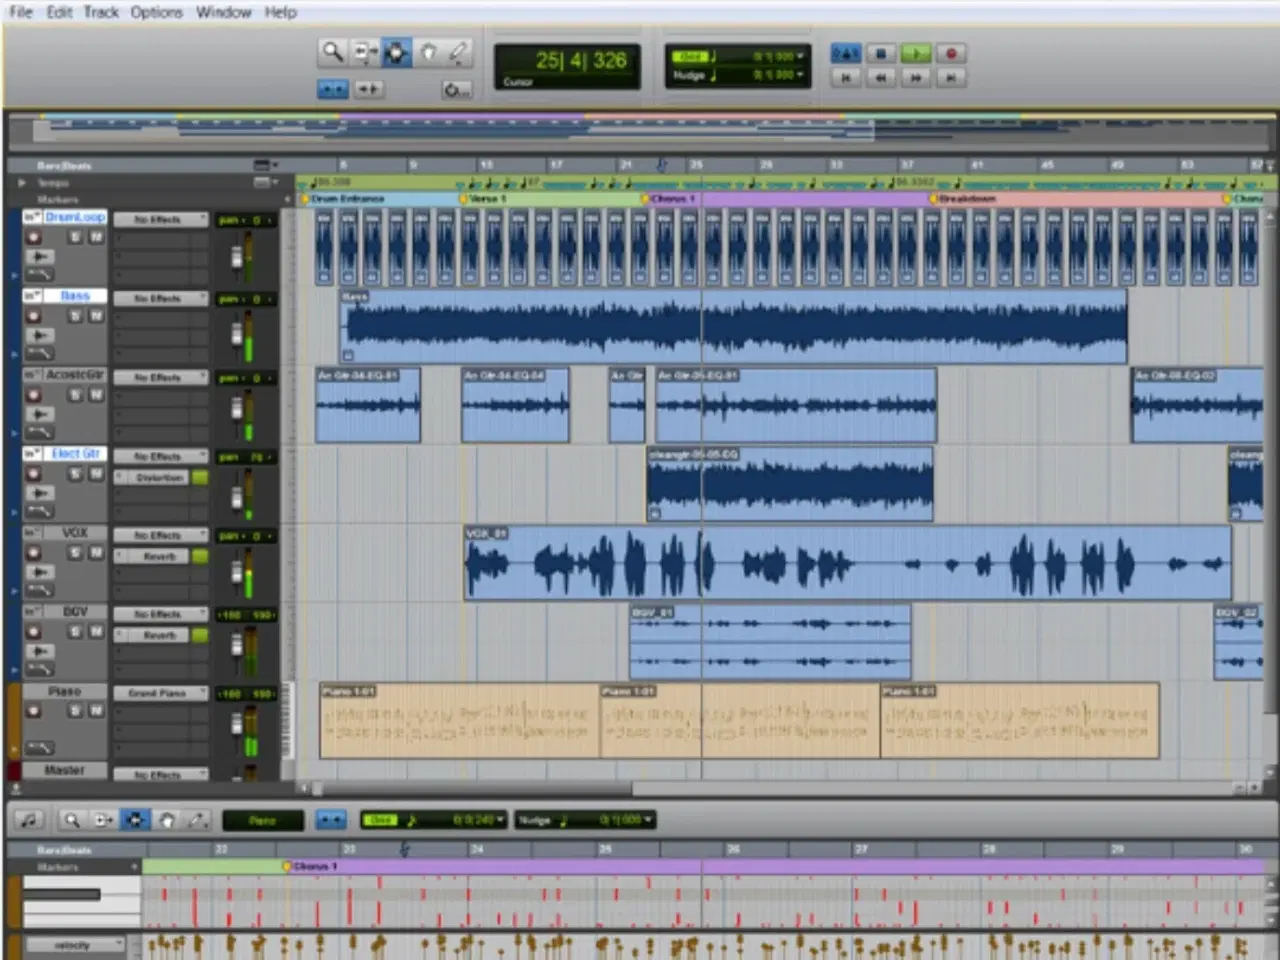Record-enable the VOX track
The height and width of the screenshot is (960, 1280).
[33, 553]
